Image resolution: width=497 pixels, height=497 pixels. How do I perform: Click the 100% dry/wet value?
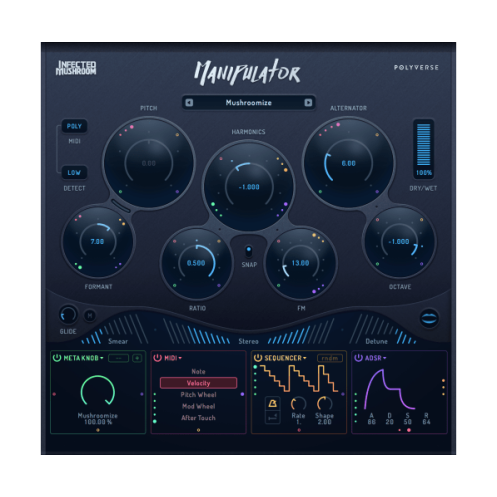click(x=424, y=173)
